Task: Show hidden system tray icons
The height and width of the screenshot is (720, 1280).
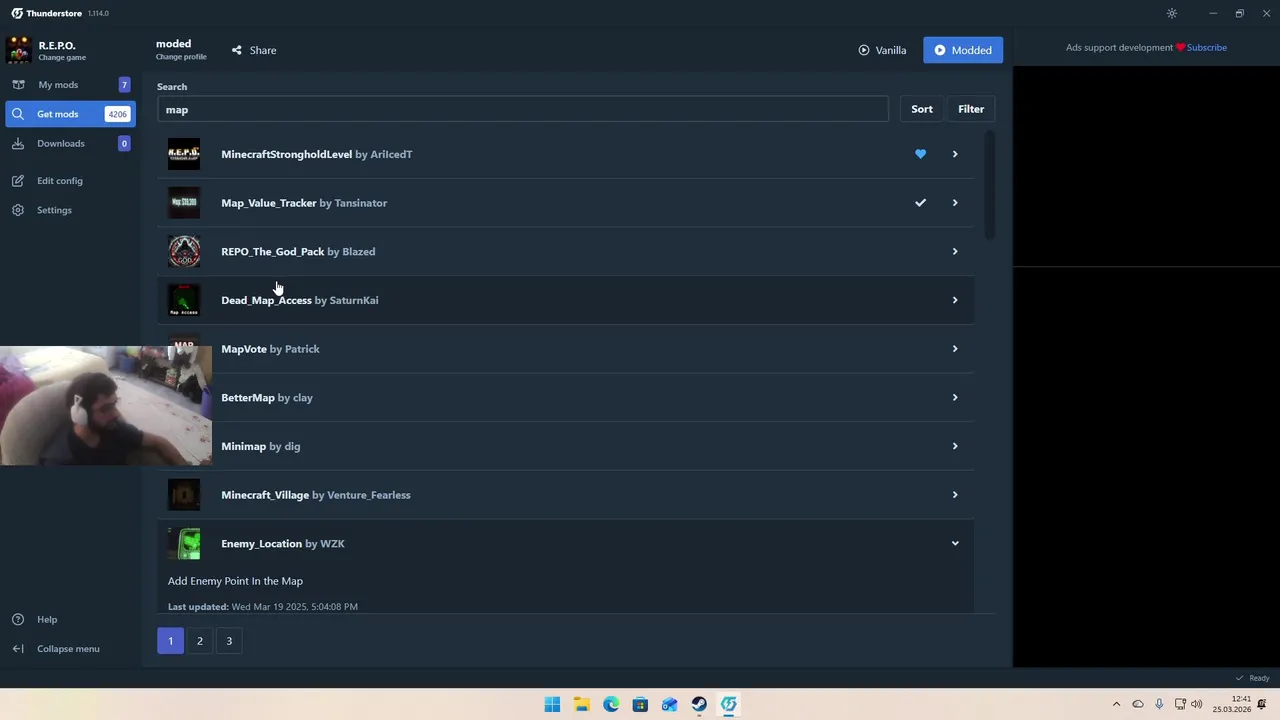Action: (1116, 704)
